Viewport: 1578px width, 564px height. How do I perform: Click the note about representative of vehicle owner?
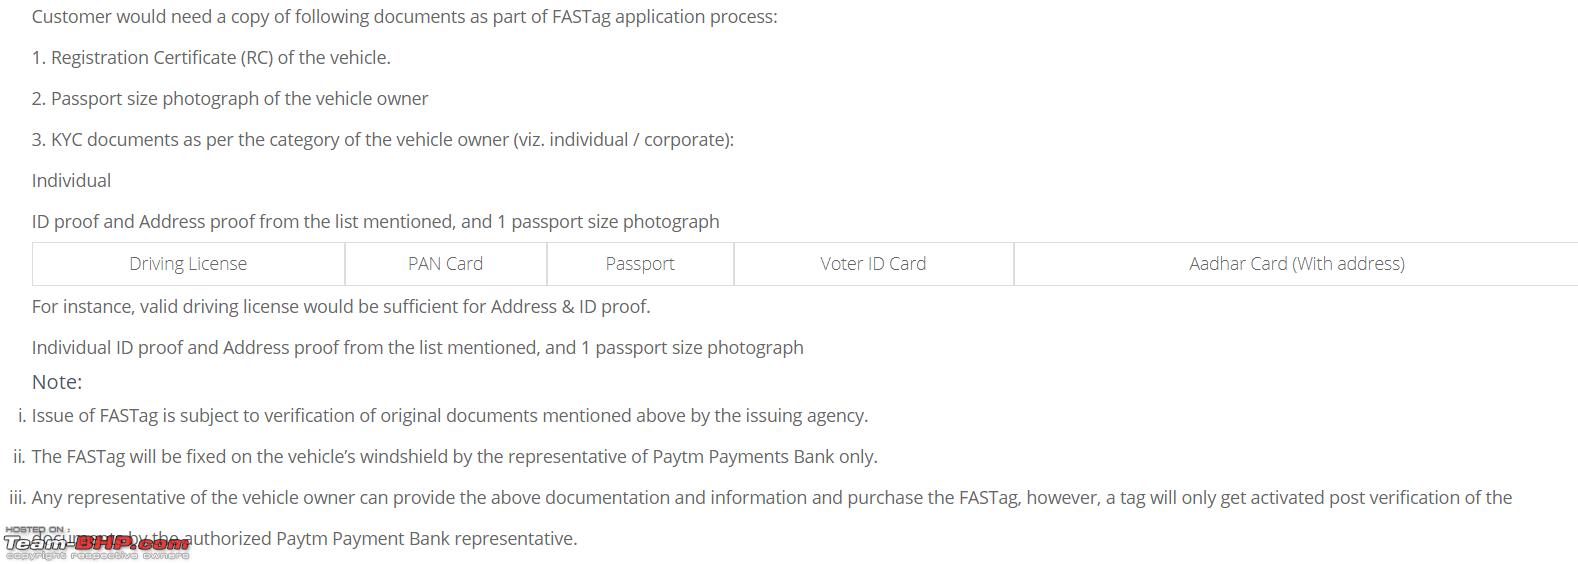(772, 498)
